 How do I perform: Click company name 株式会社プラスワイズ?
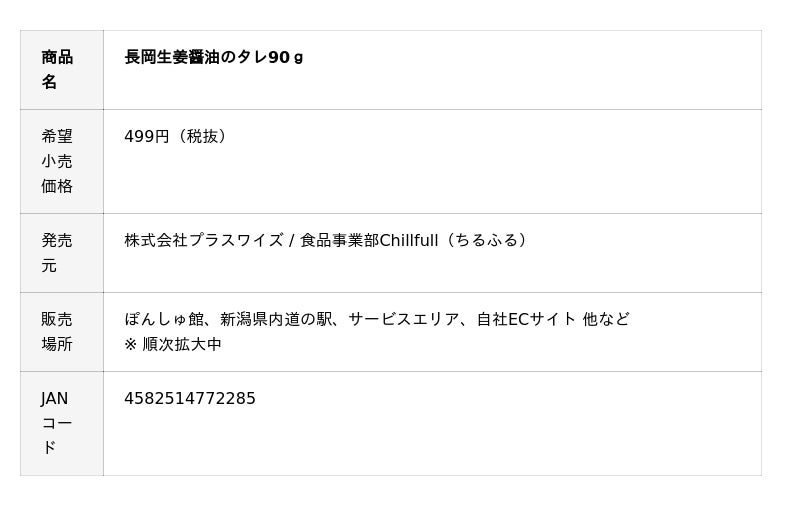pos(203,240)
